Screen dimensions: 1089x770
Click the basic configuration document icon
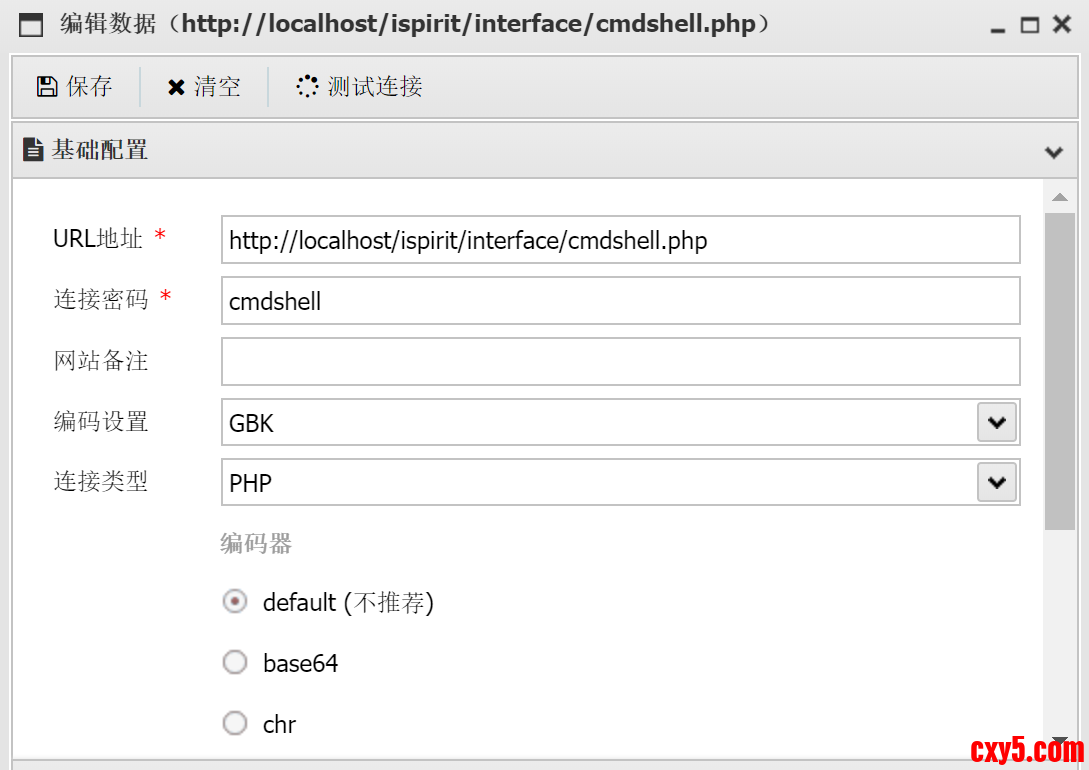click(x=33, y=150)
